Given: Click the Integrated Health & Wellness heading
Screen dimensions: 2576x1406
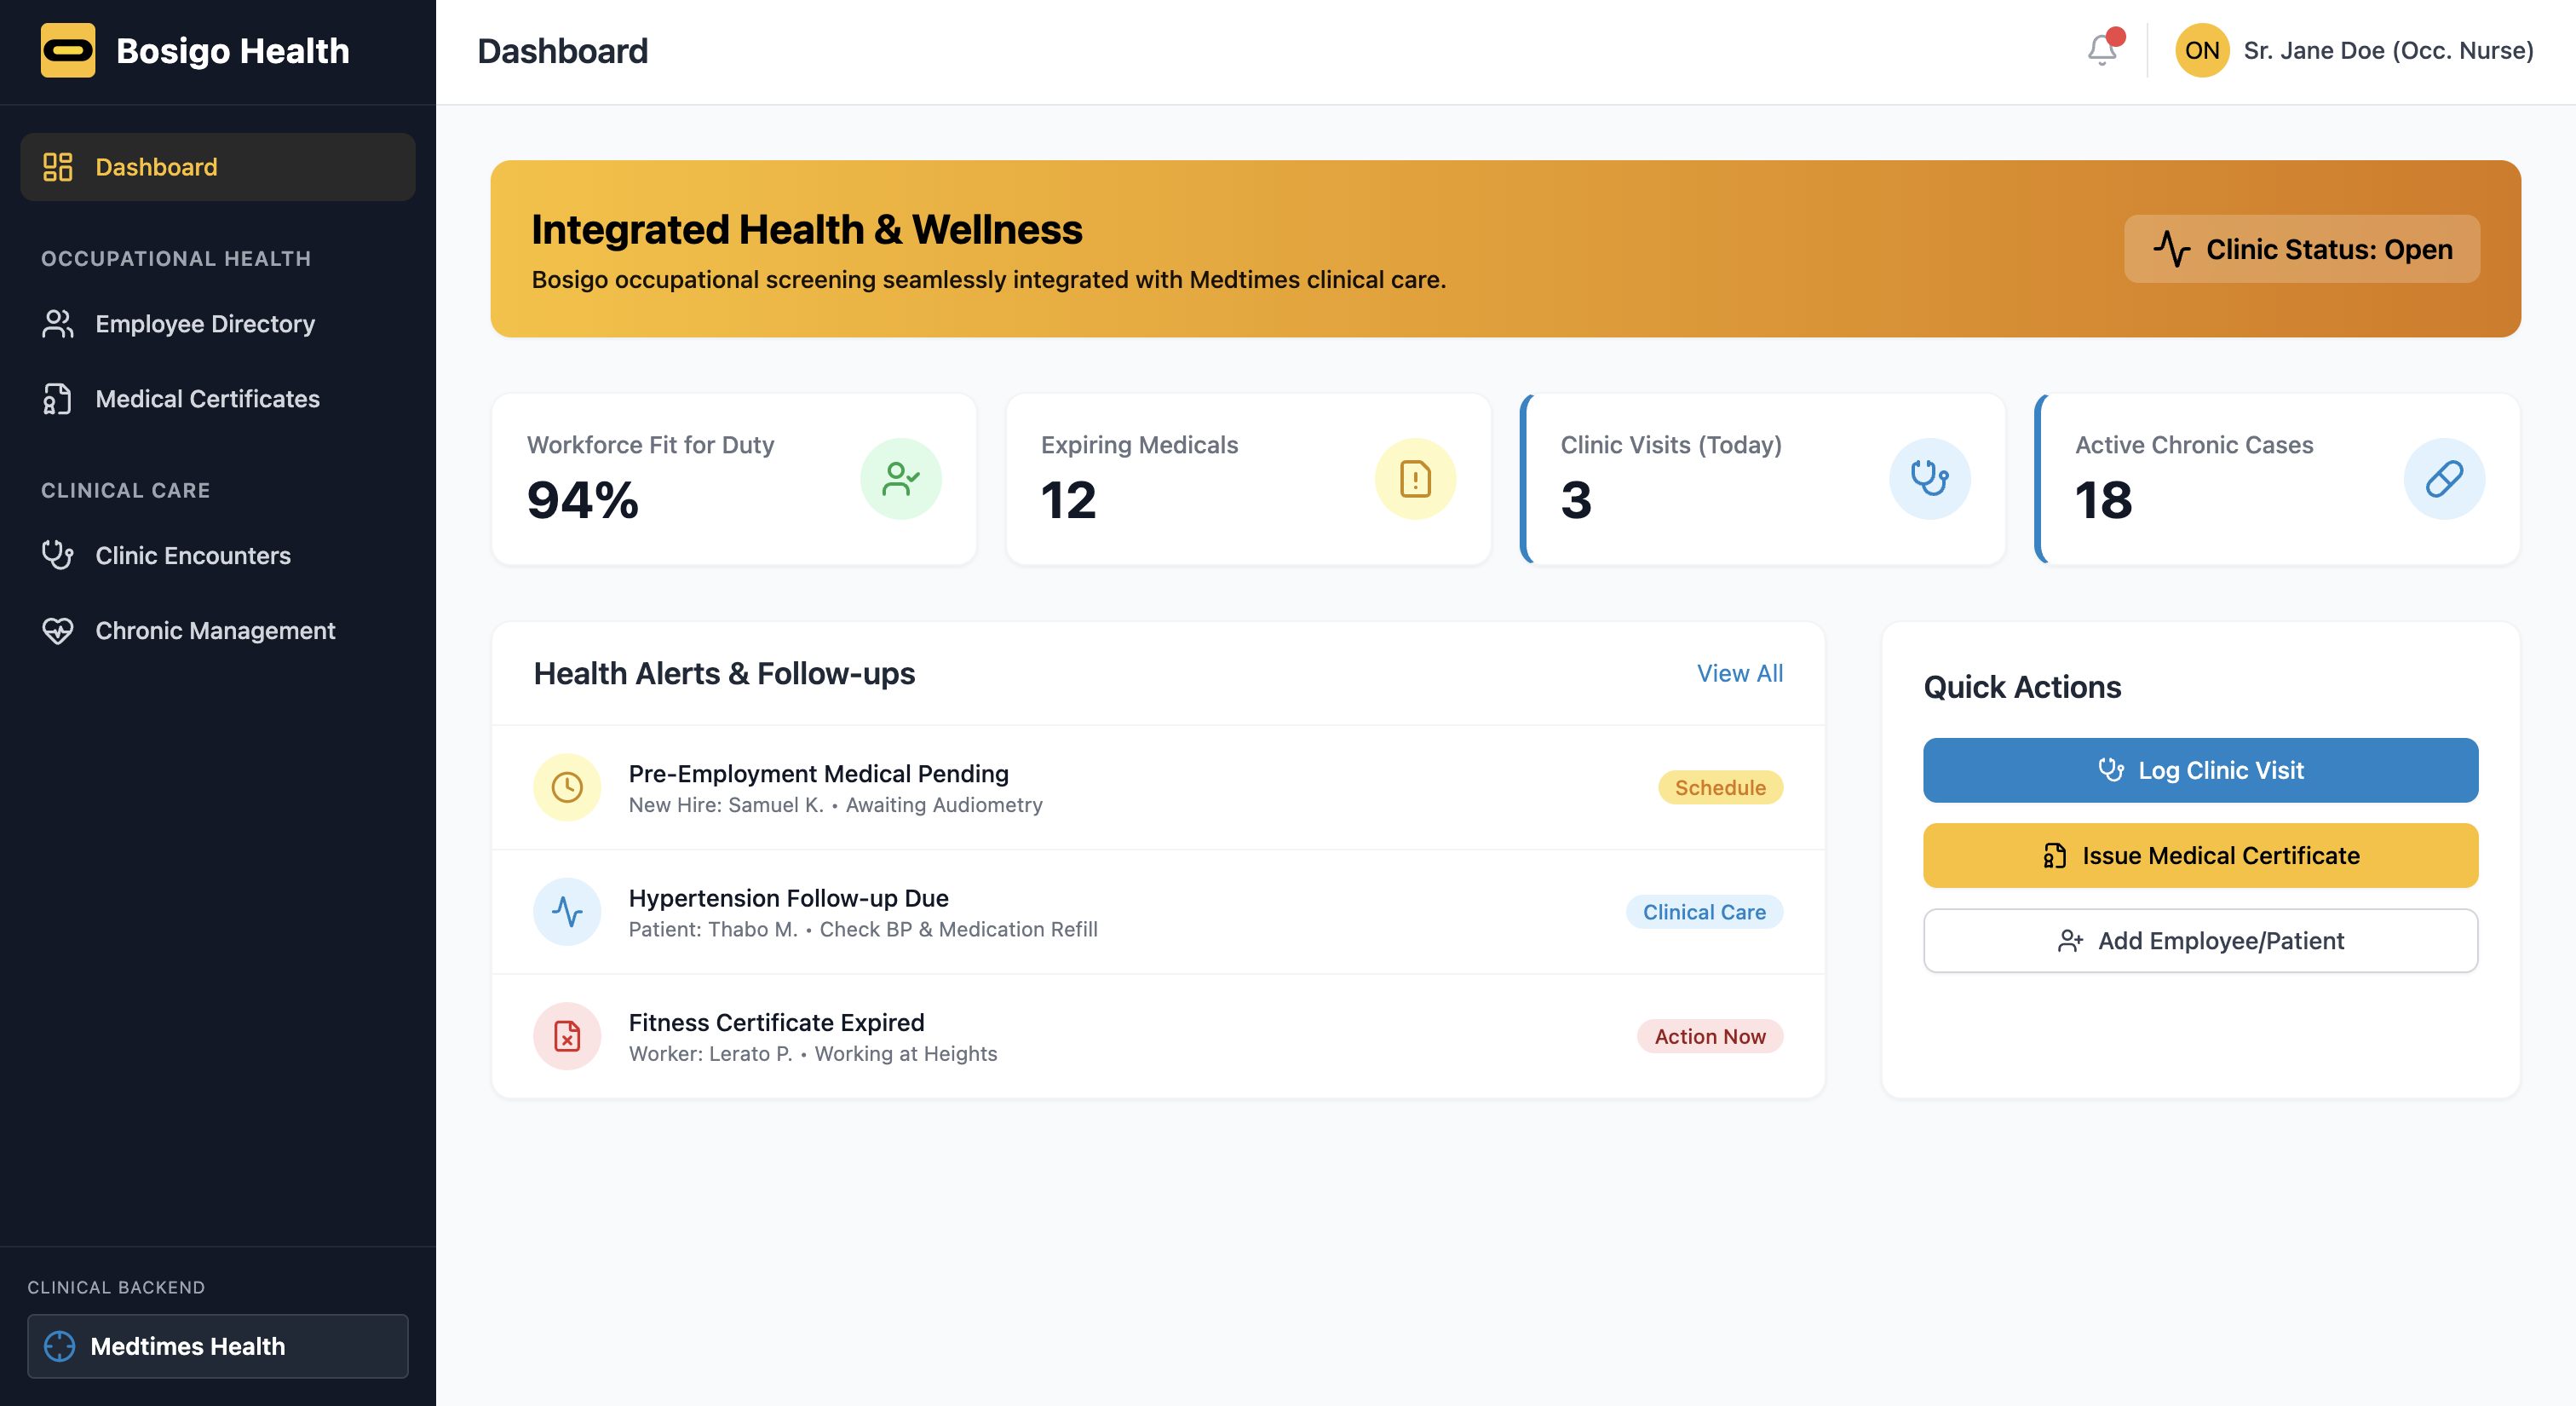Looking at the screenshot, I should (806, 229).
